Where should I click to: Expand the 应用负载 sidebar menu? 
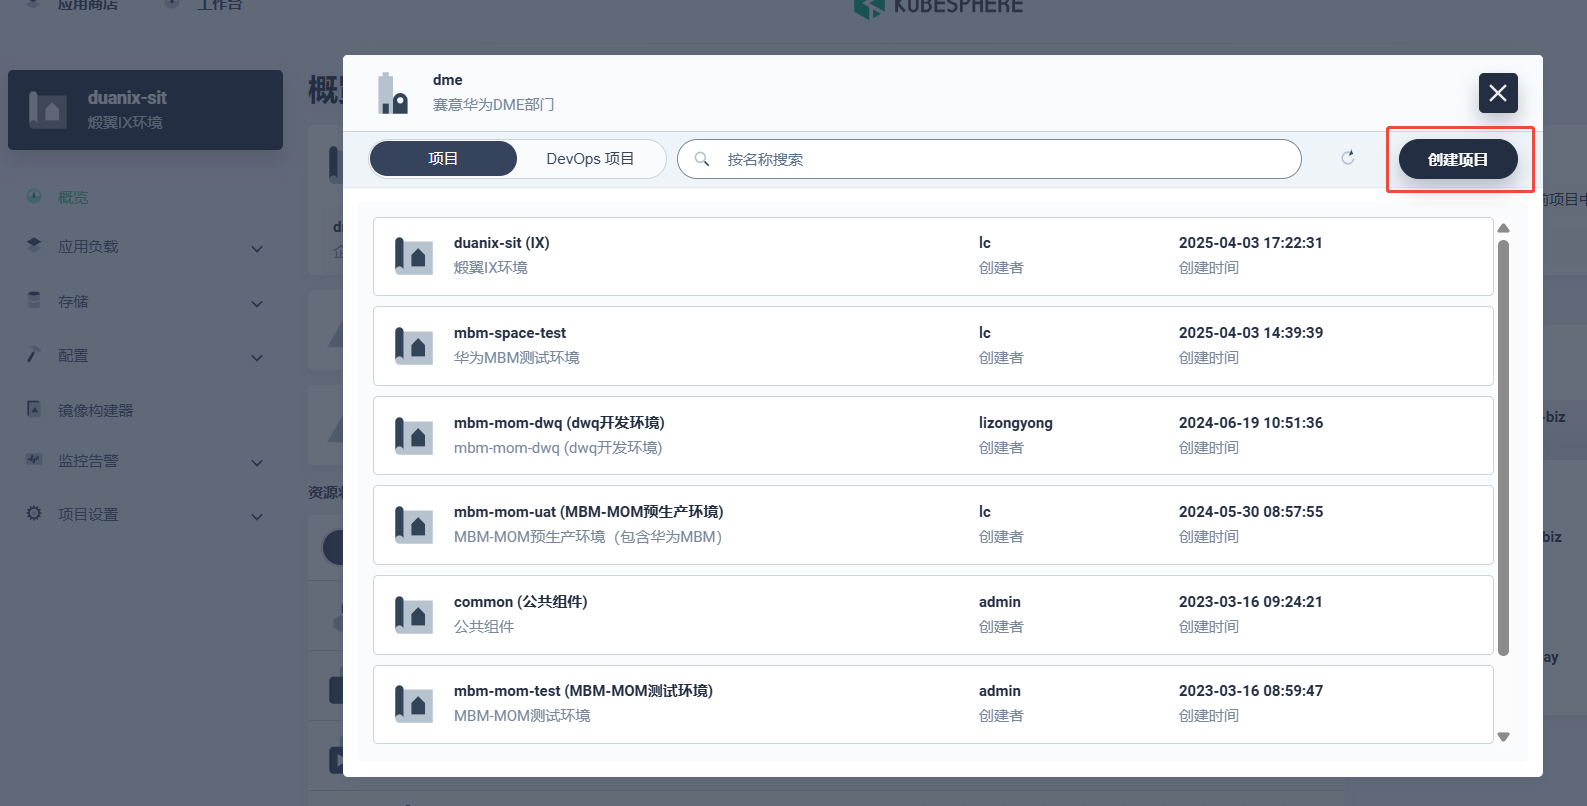pos(145,247)
